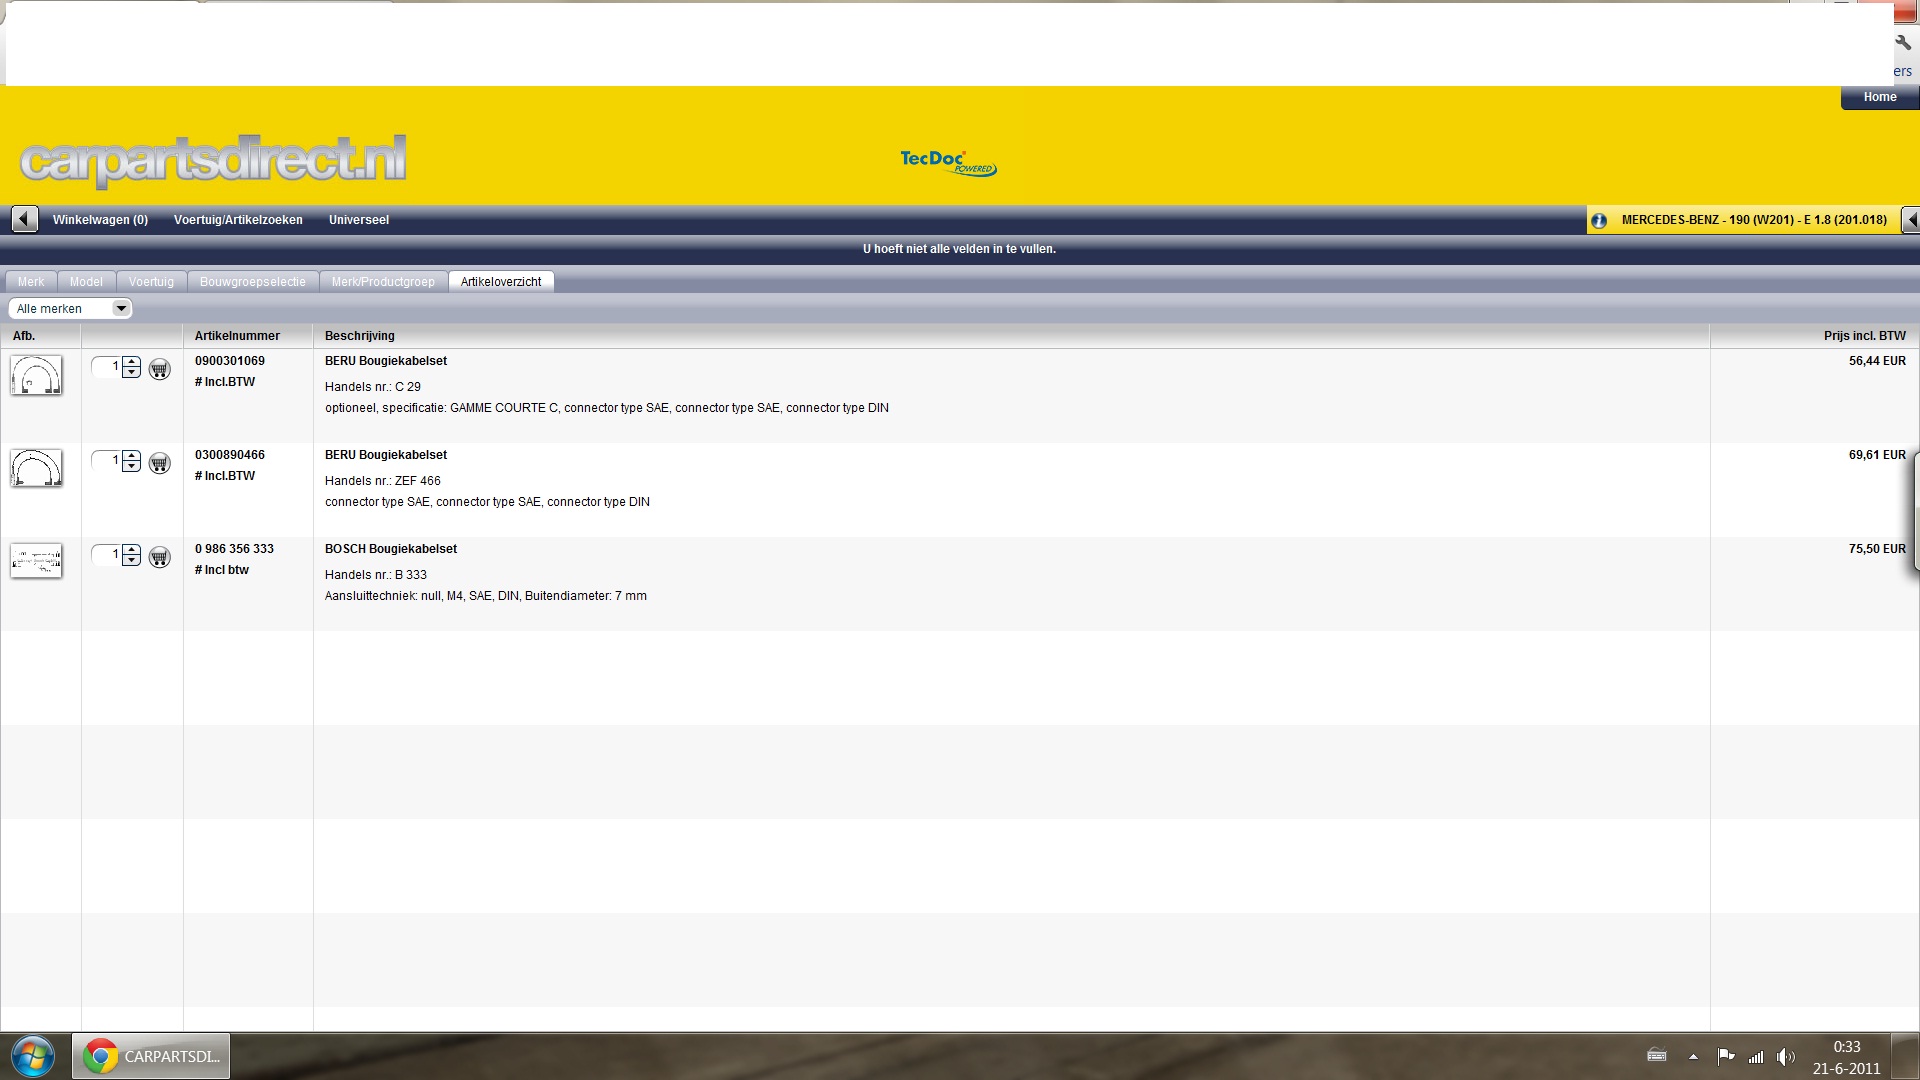Add BERU 0300890466 to shopping cart
Screen dimensions: 1920x1080
coord(160,464)
